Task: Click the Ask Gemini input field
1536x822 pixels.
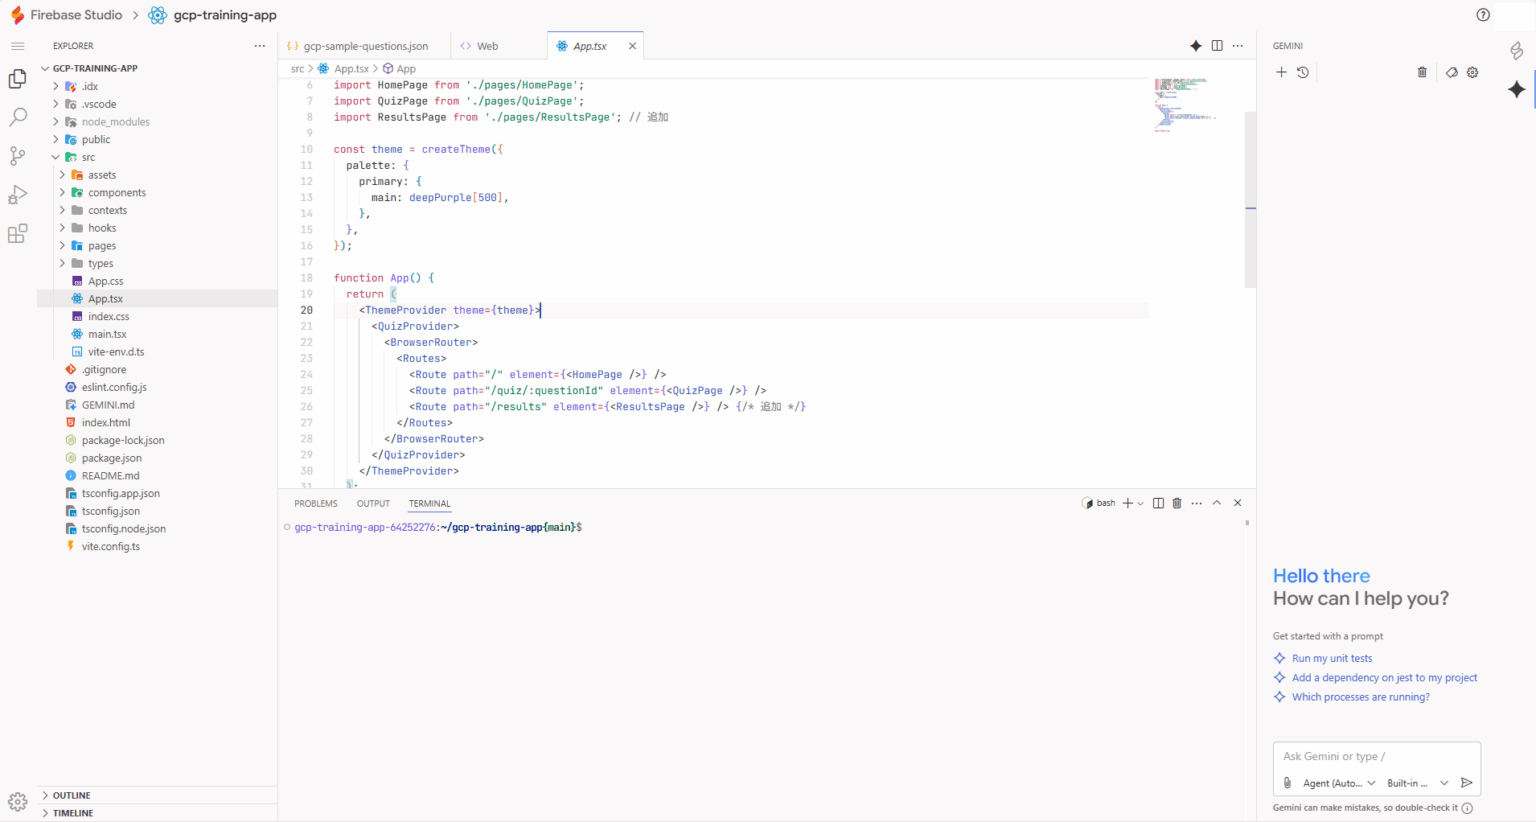Action: pyautogui.click(x=1375, y=756)
